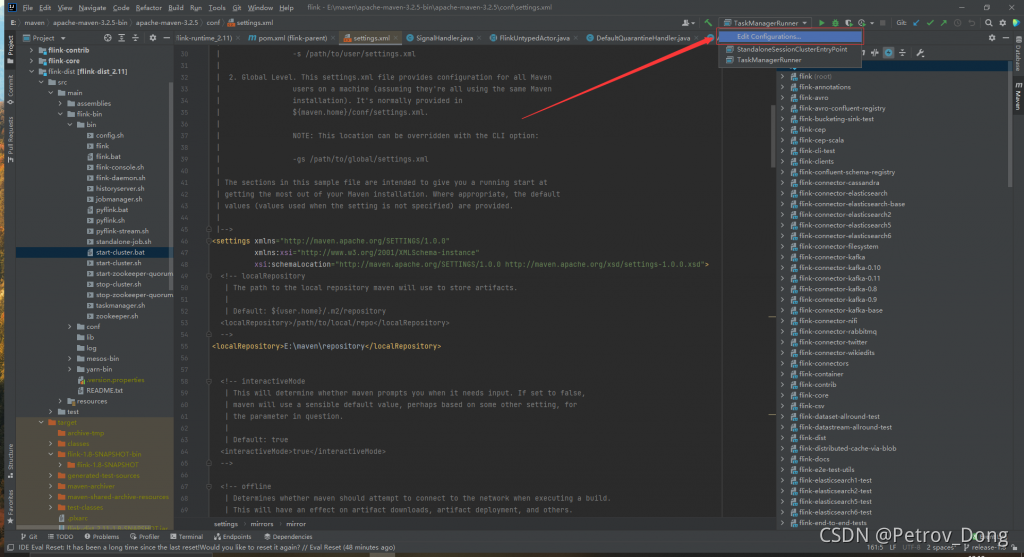Start debugging with the green bug icon
This screenshot has height=557, width=1024.
(835, 23)
